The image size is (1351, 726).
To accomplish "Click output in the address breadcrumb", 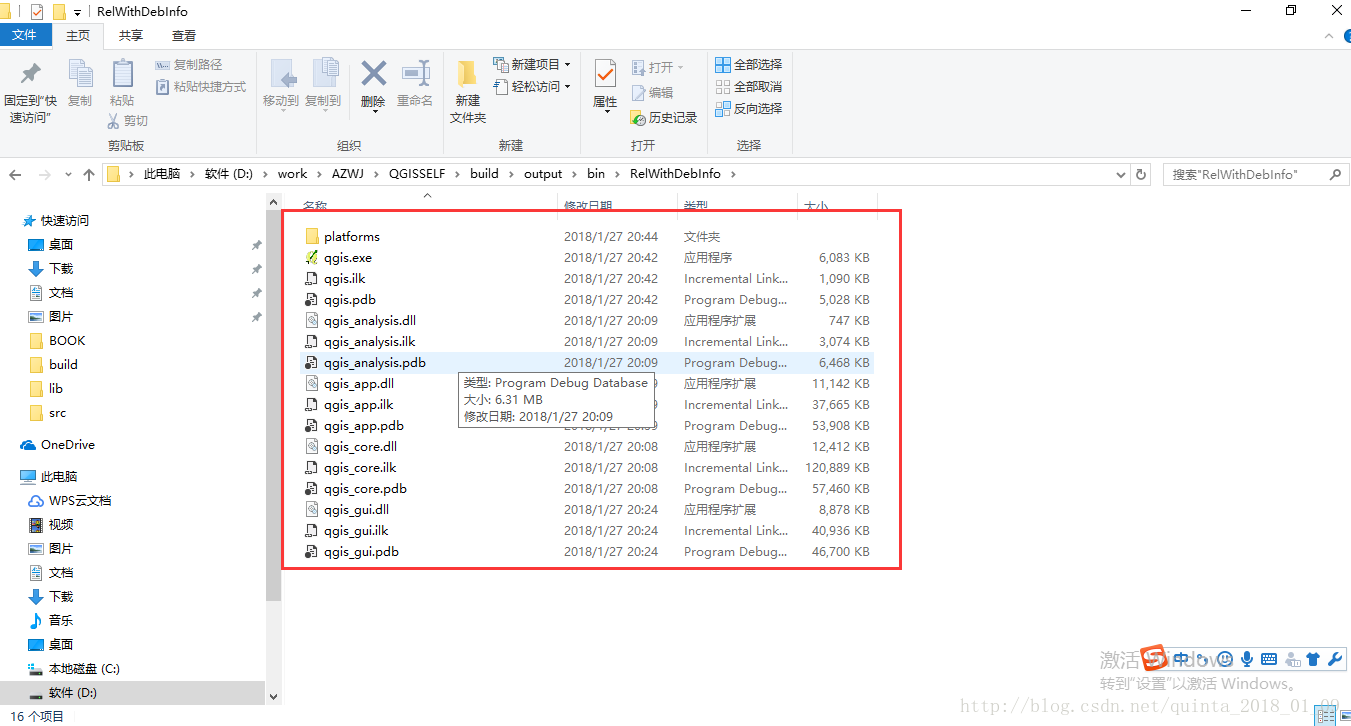I will 543,174.
